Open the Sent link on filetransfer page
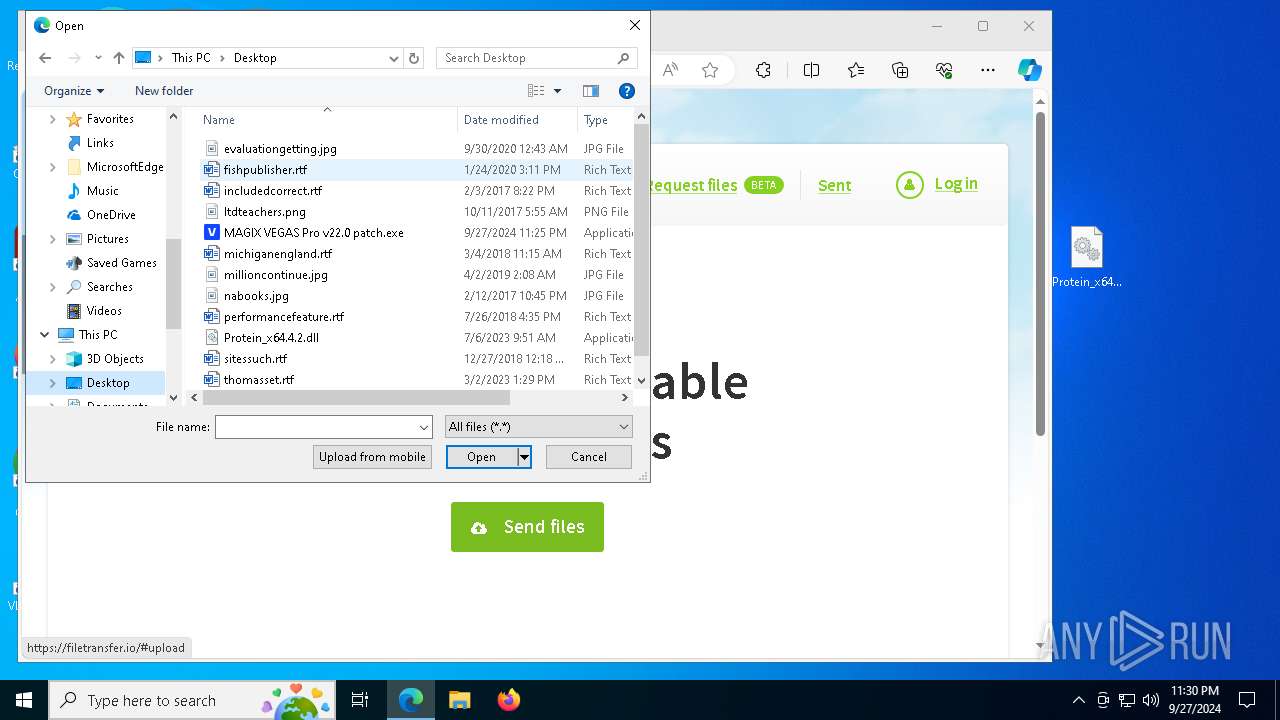This screenshot has height=720, width=1280. [x=835, y=185]
